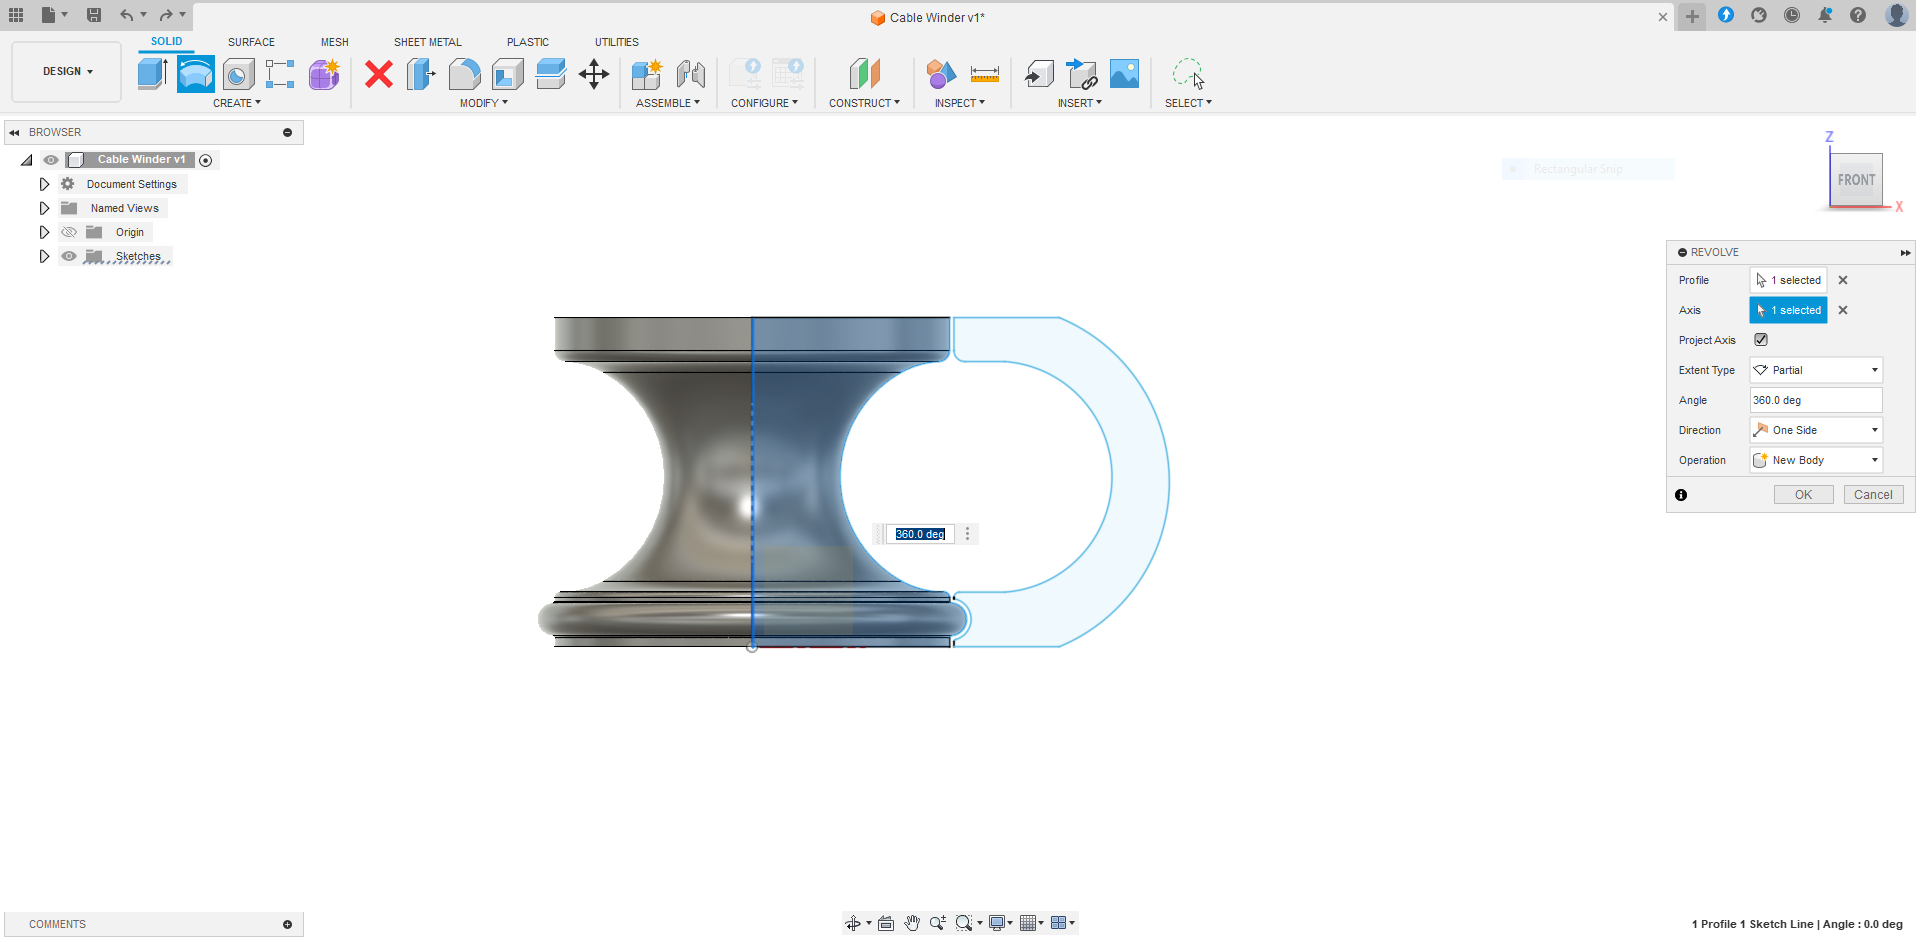Open the DESIGN workspace dropdown
The image size is (1916, 939).
67,72
